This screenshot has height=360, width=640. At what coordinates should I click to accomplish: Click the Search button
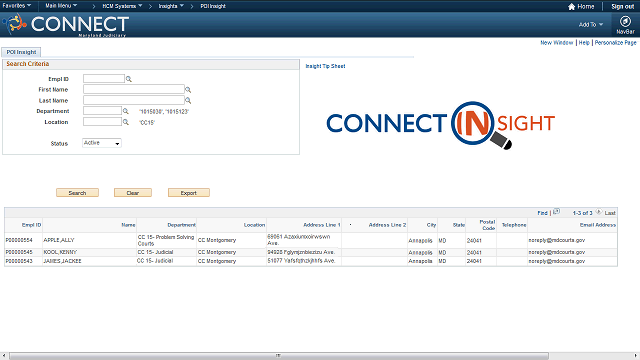[x=77, y=193]
